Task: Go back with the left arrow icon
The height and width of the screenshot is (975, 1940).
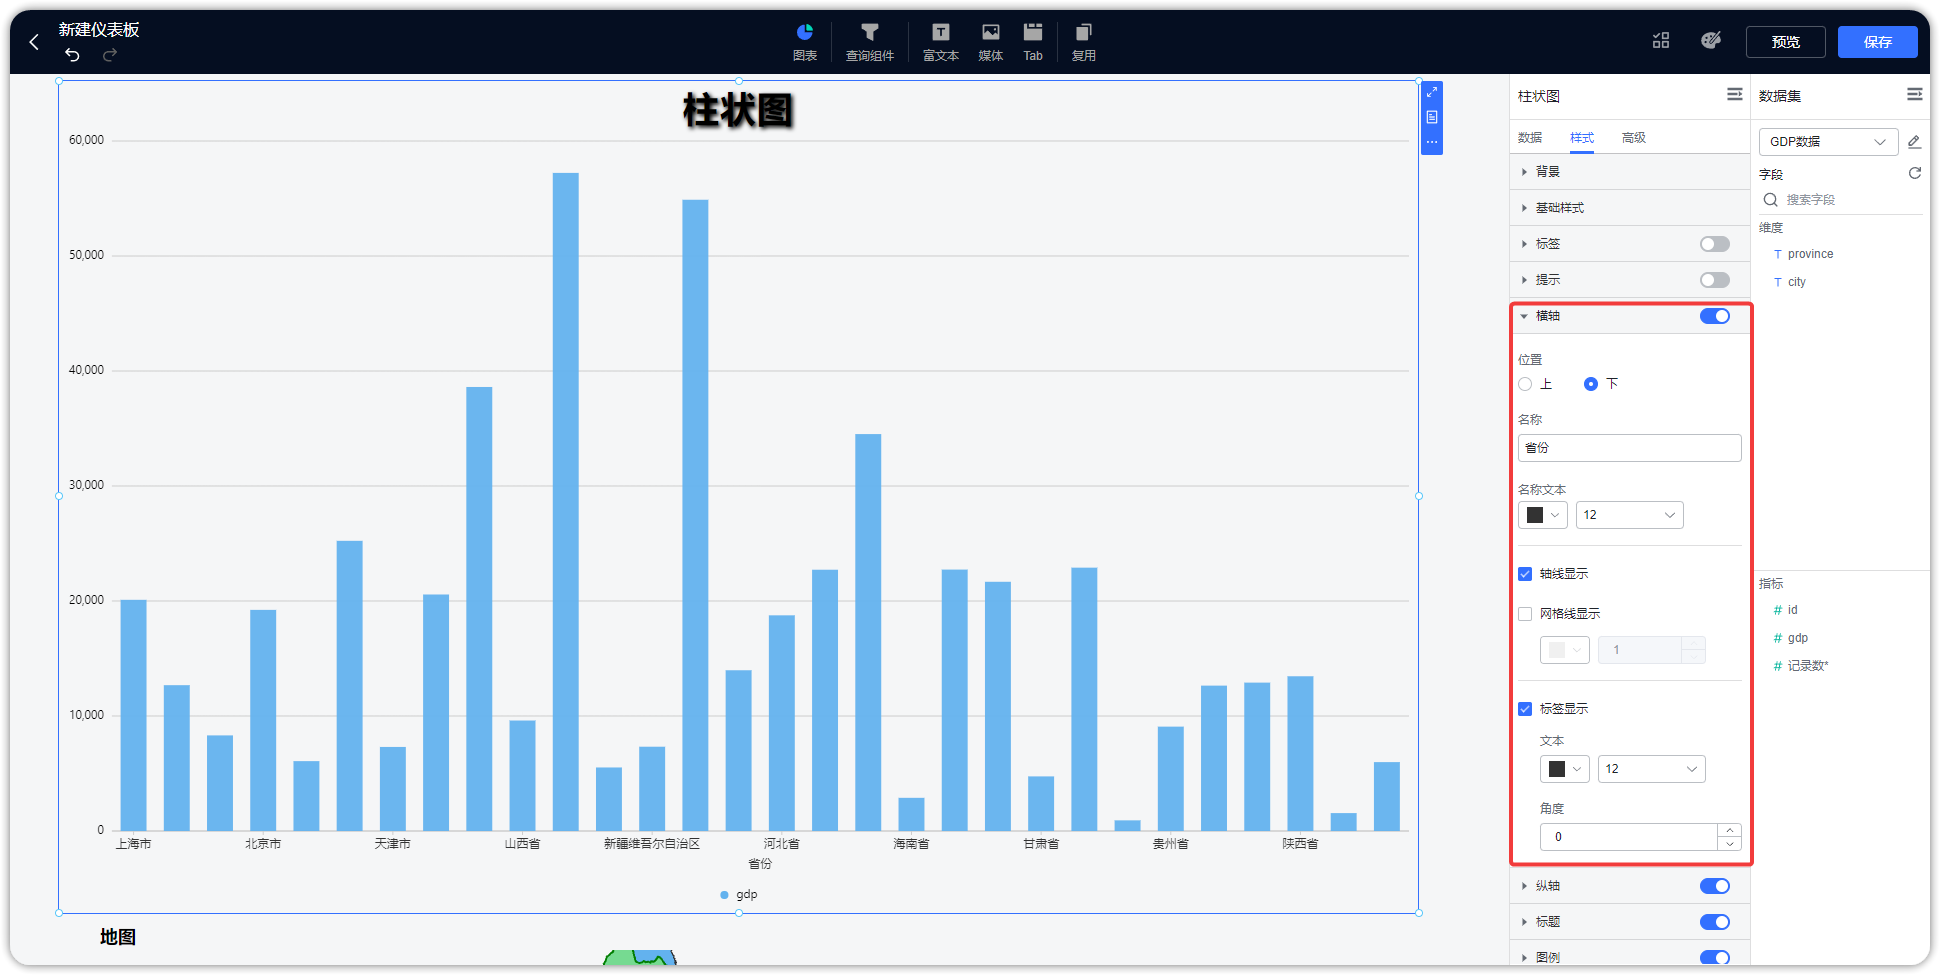Action: click(x=34, y=42)
